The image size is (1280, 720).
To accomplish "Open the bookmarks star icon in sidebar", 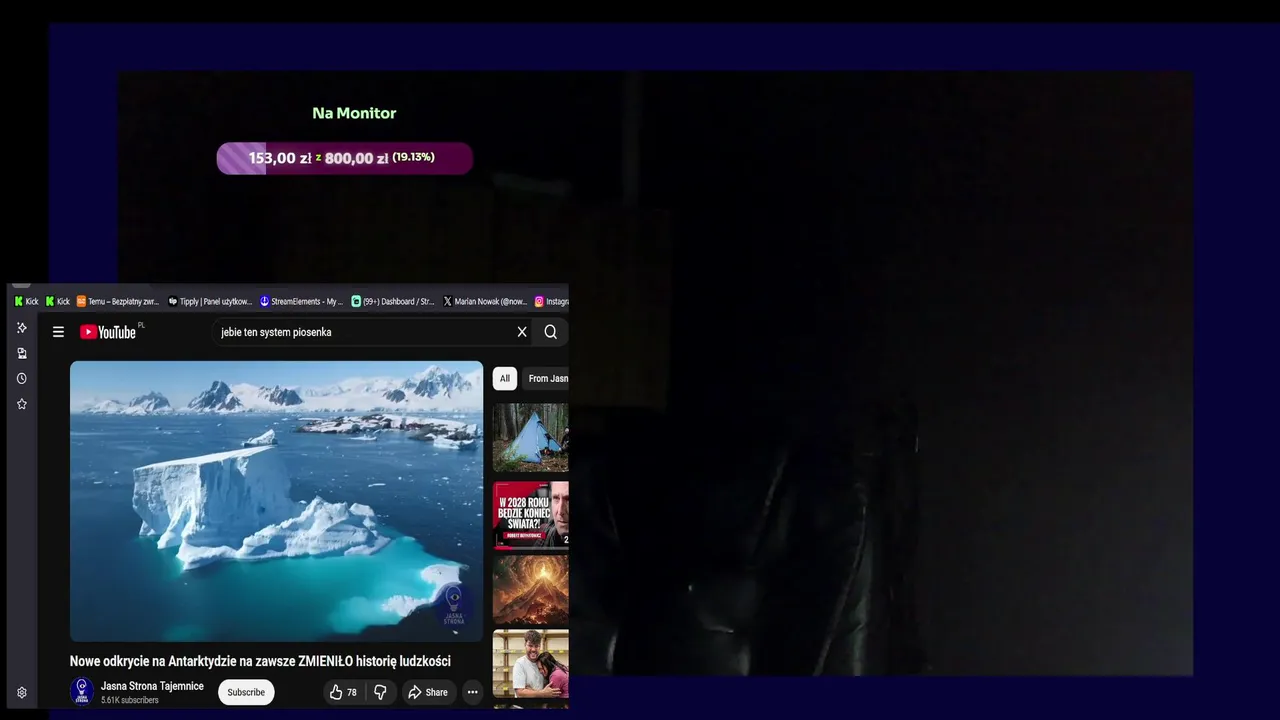I will (22, 404).
